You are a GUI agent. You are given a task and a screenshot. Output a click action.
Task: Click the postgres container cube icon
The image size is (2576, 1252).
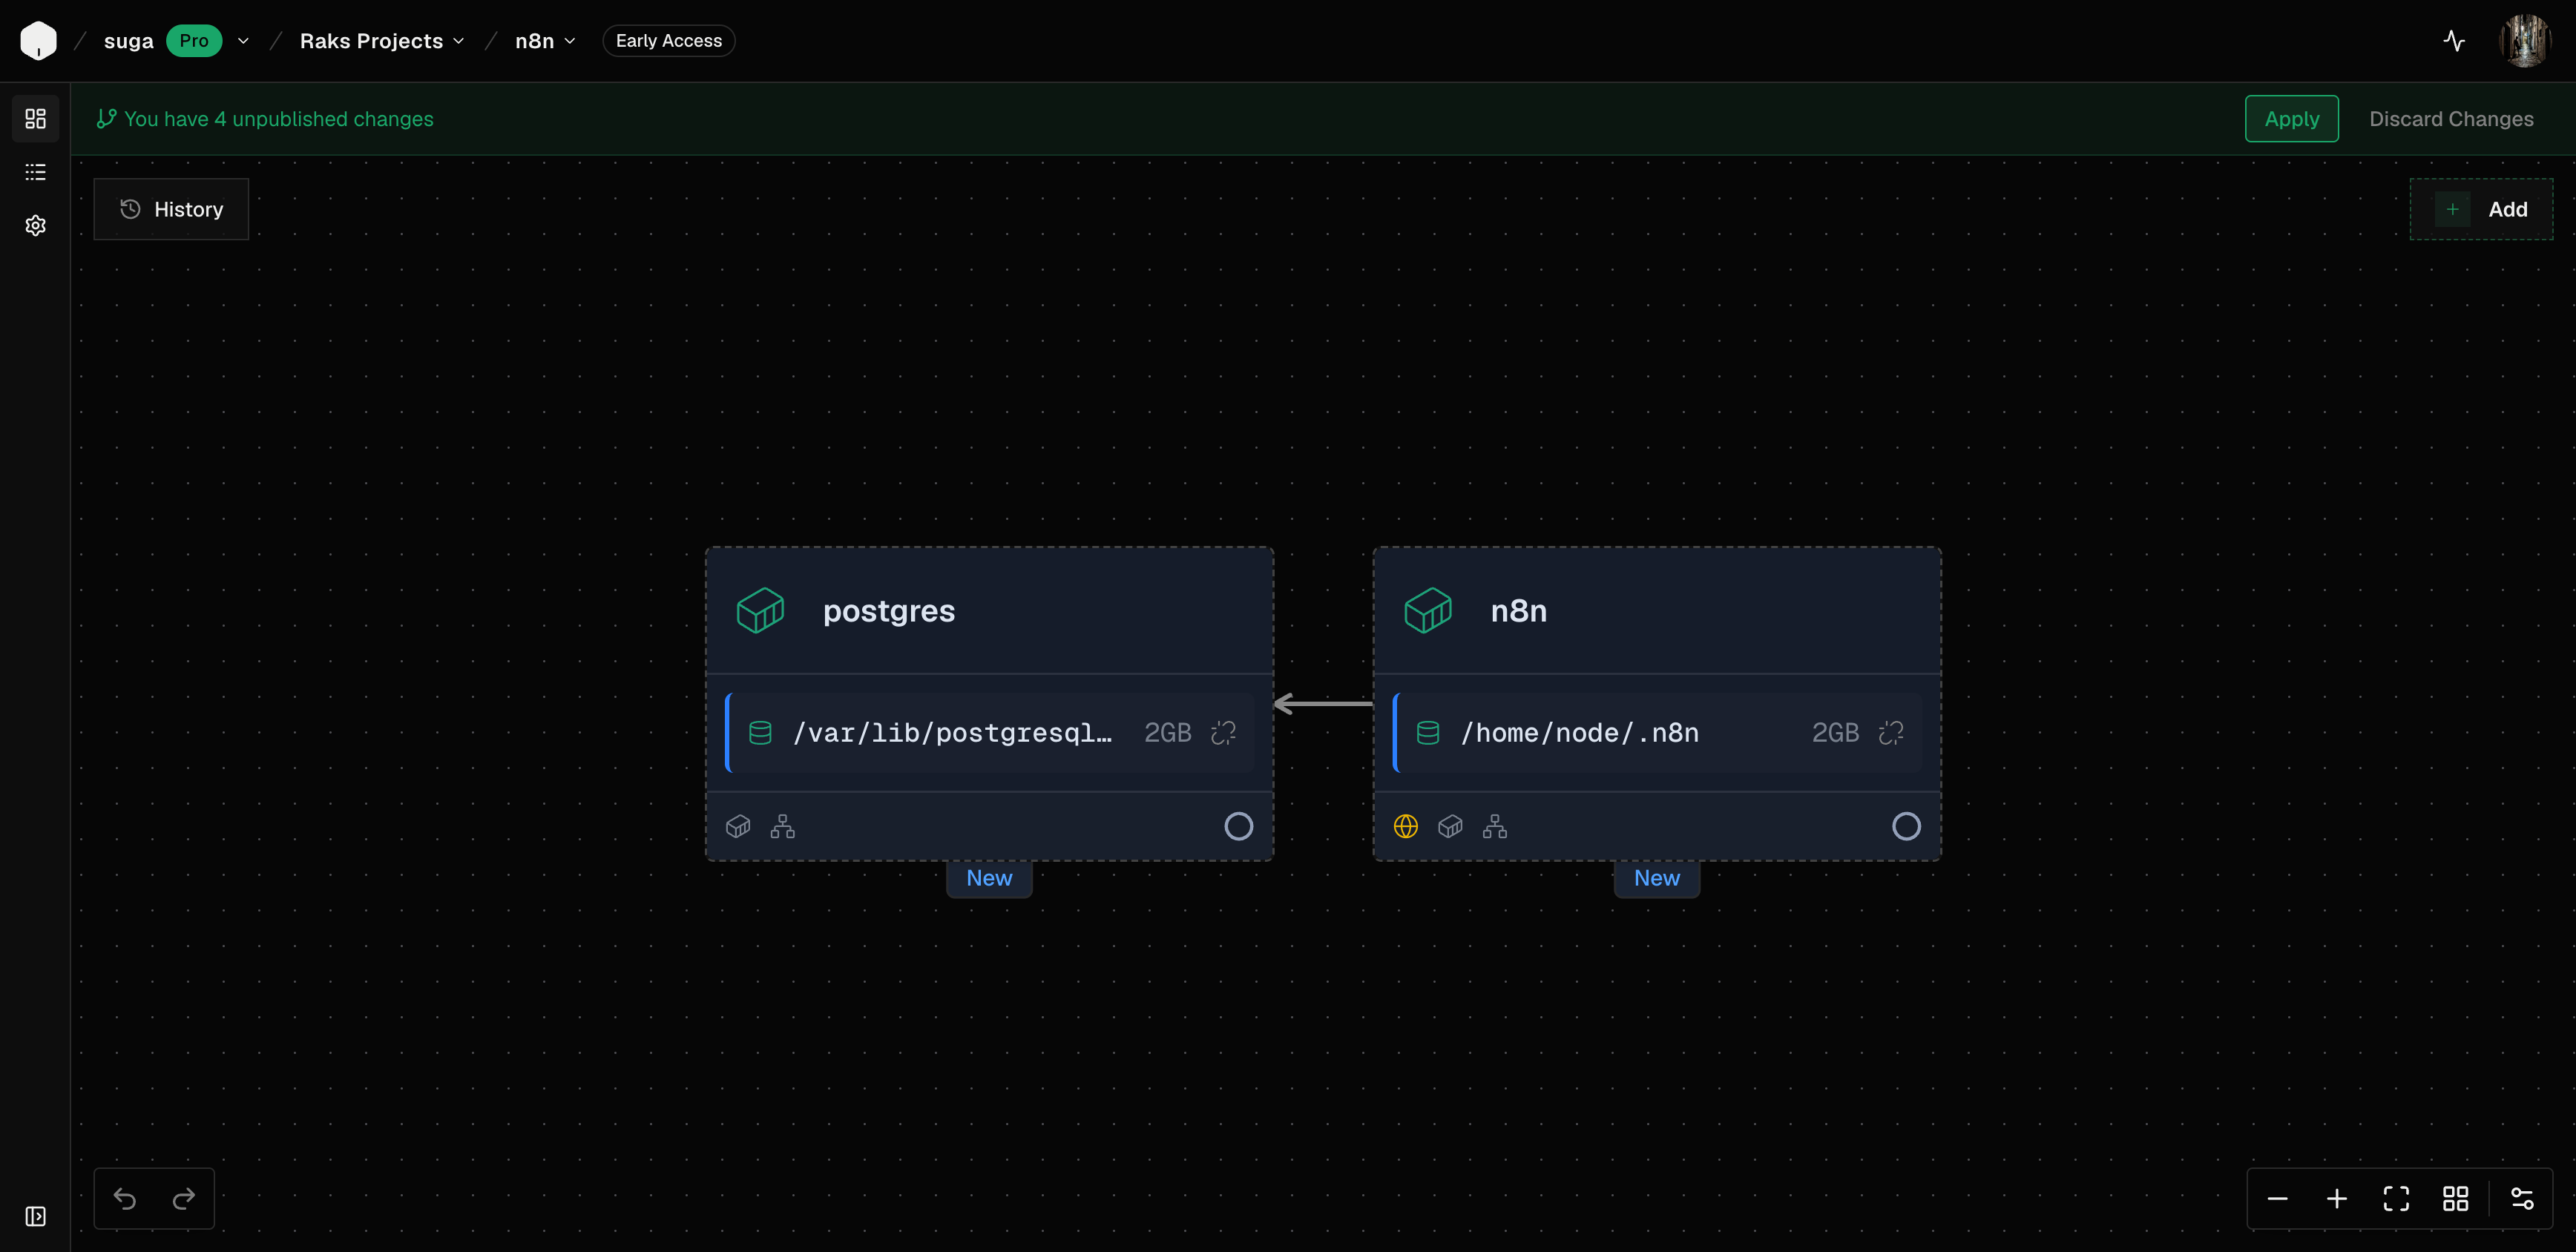point(760,610)
